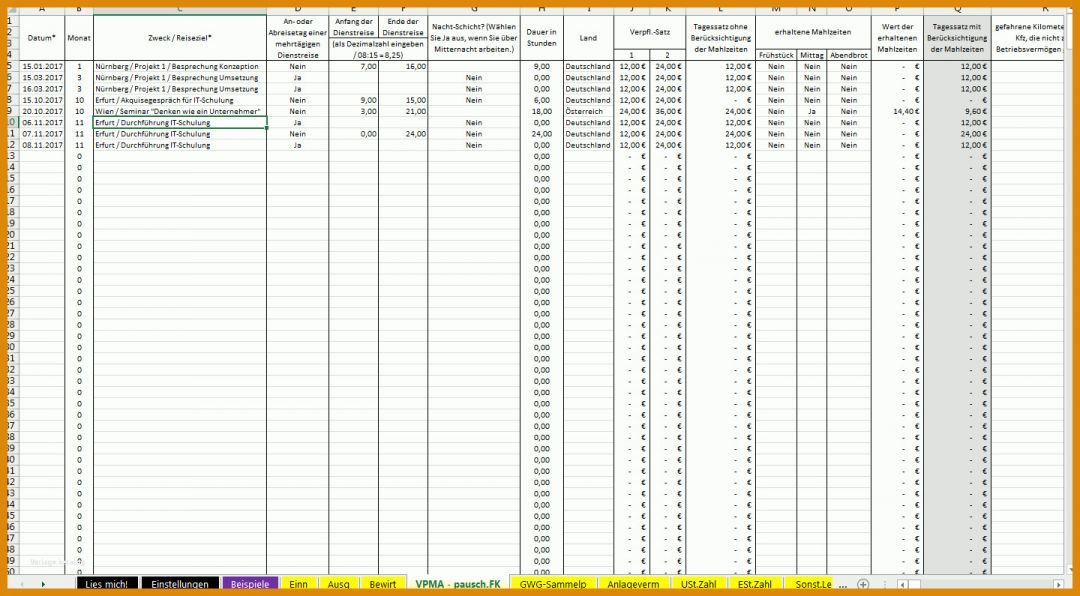Add a new sheet with plus icon
This screenshot has width=1080, height=596.
pos(862,584)
